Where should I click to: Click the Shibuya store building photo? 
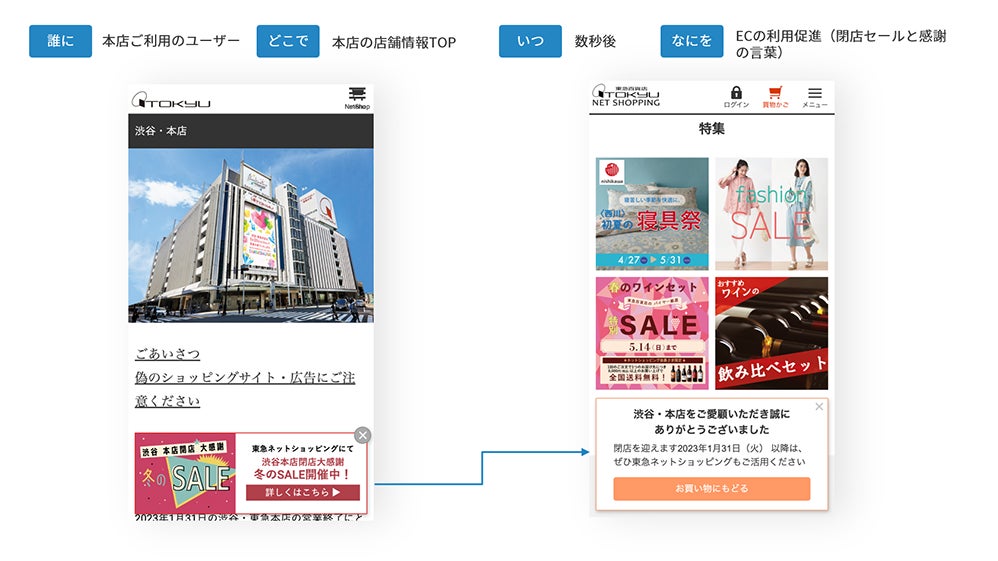251,236
